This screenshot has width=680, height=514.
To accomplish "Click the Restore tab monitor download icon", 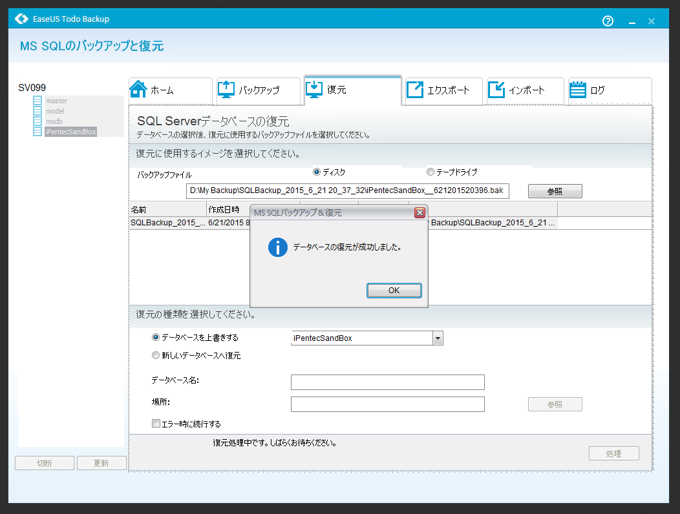I will pos(314,89).
